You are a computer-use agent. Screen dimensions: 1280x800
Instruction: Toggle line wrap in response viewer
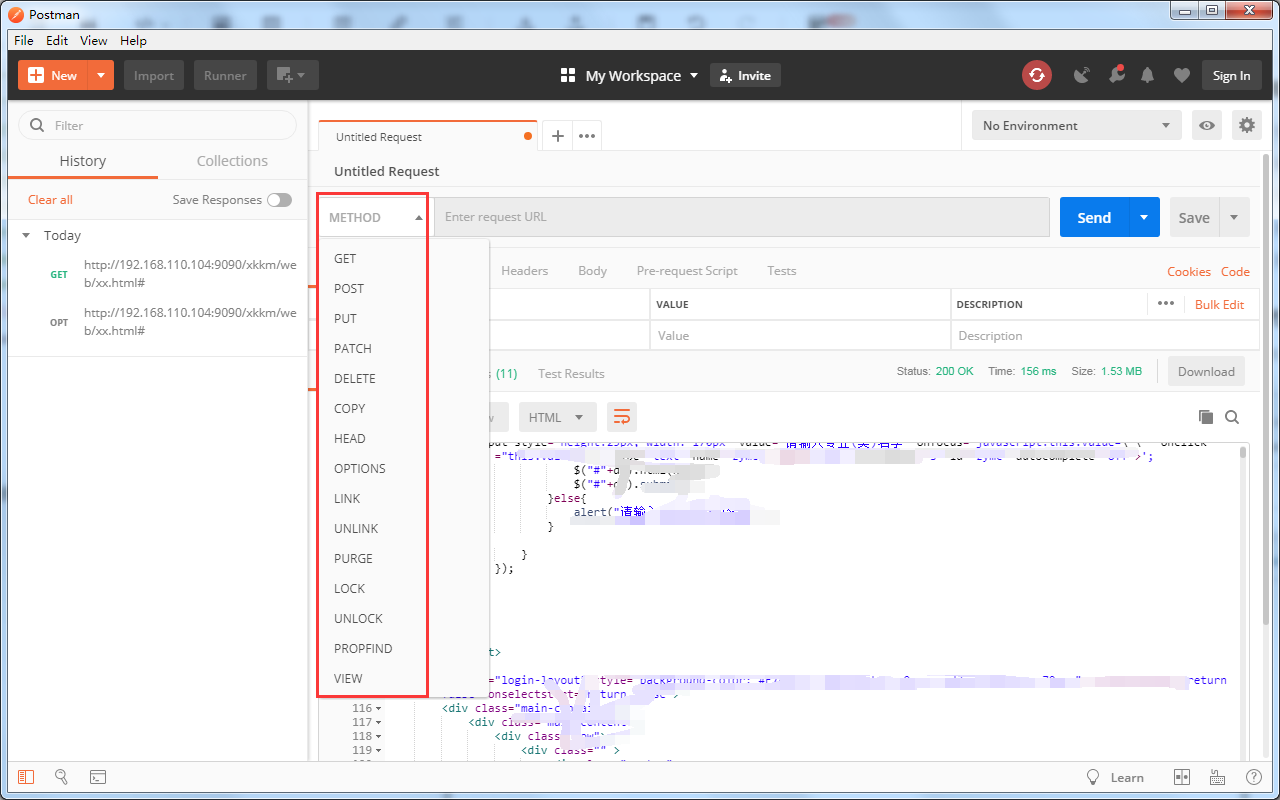[622, 417]
